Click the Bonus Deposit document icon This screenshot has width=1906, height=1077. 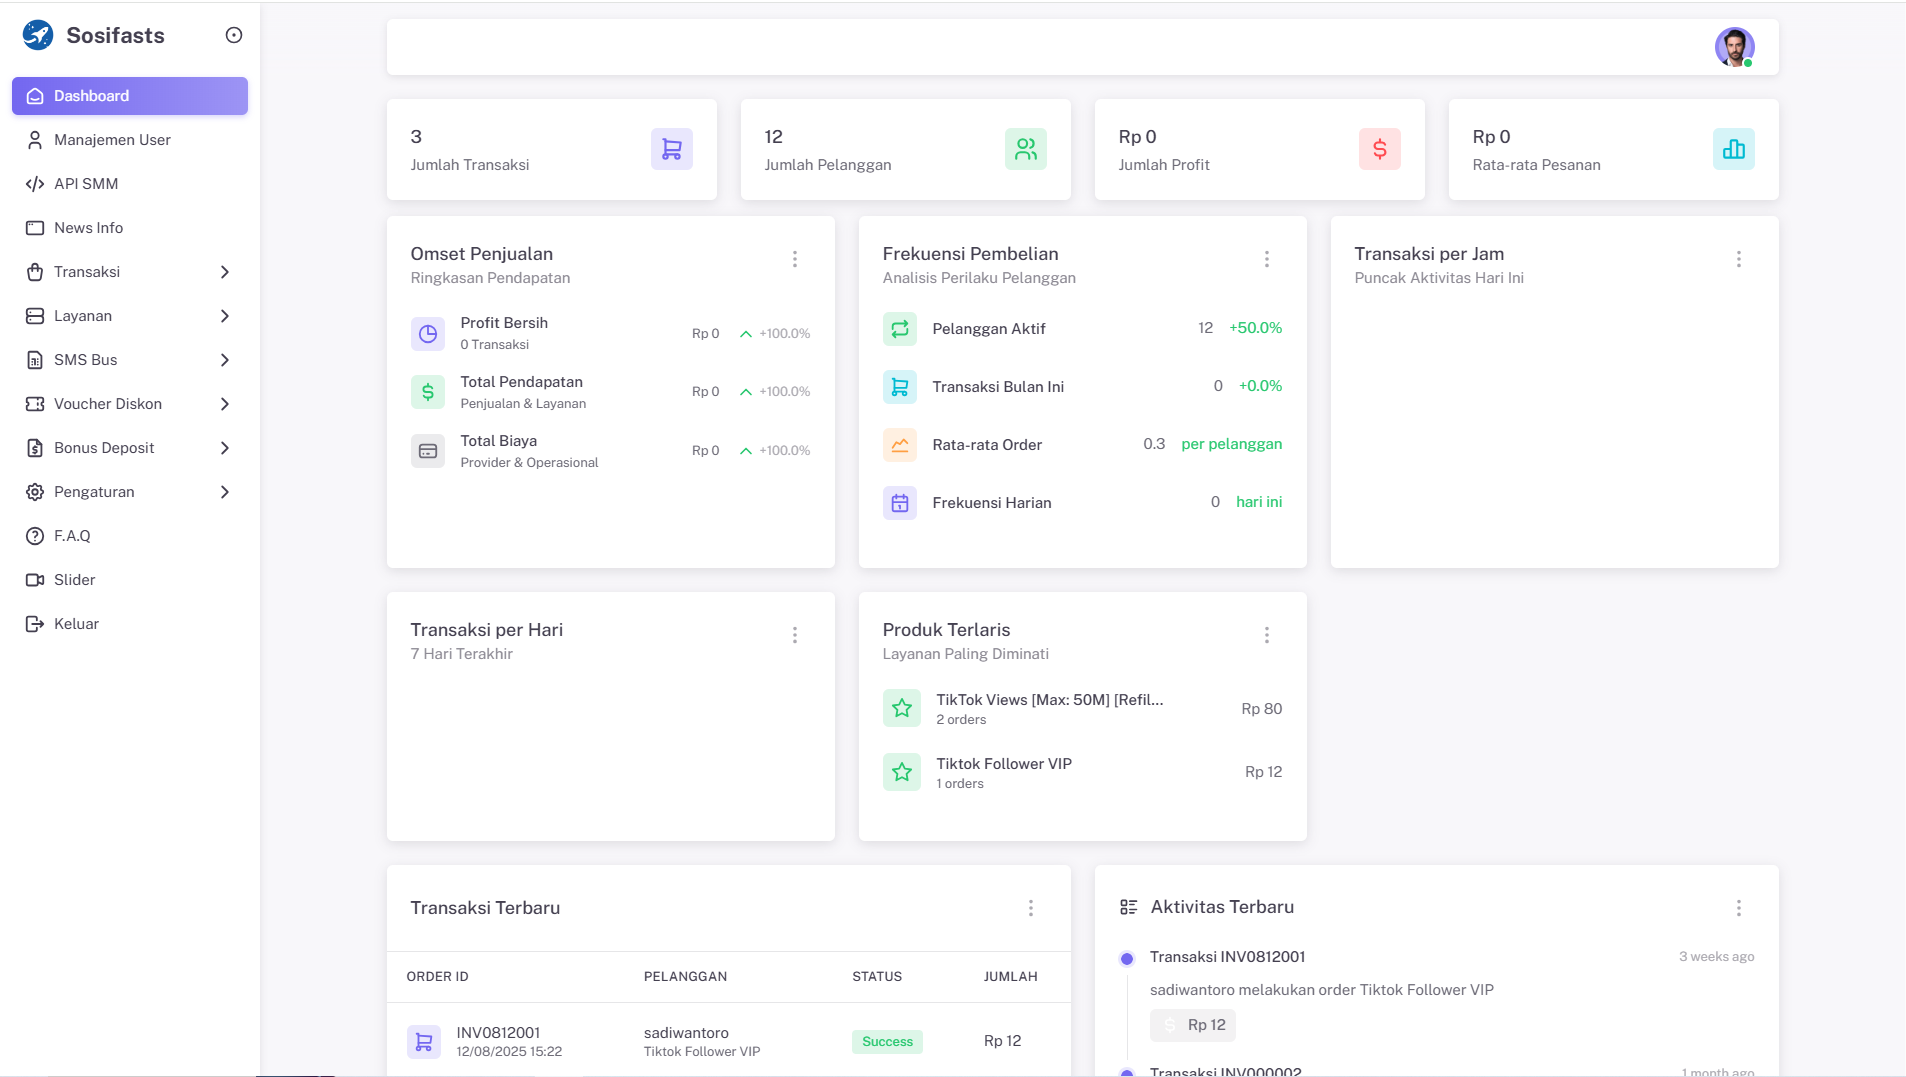click(35, 448)
